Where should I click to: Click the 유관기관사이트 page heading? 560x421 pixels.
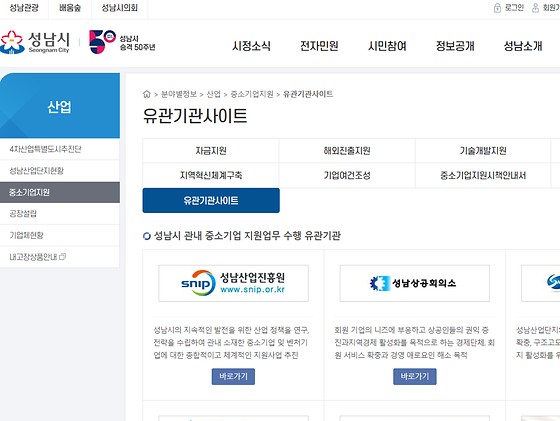[195, 116]
